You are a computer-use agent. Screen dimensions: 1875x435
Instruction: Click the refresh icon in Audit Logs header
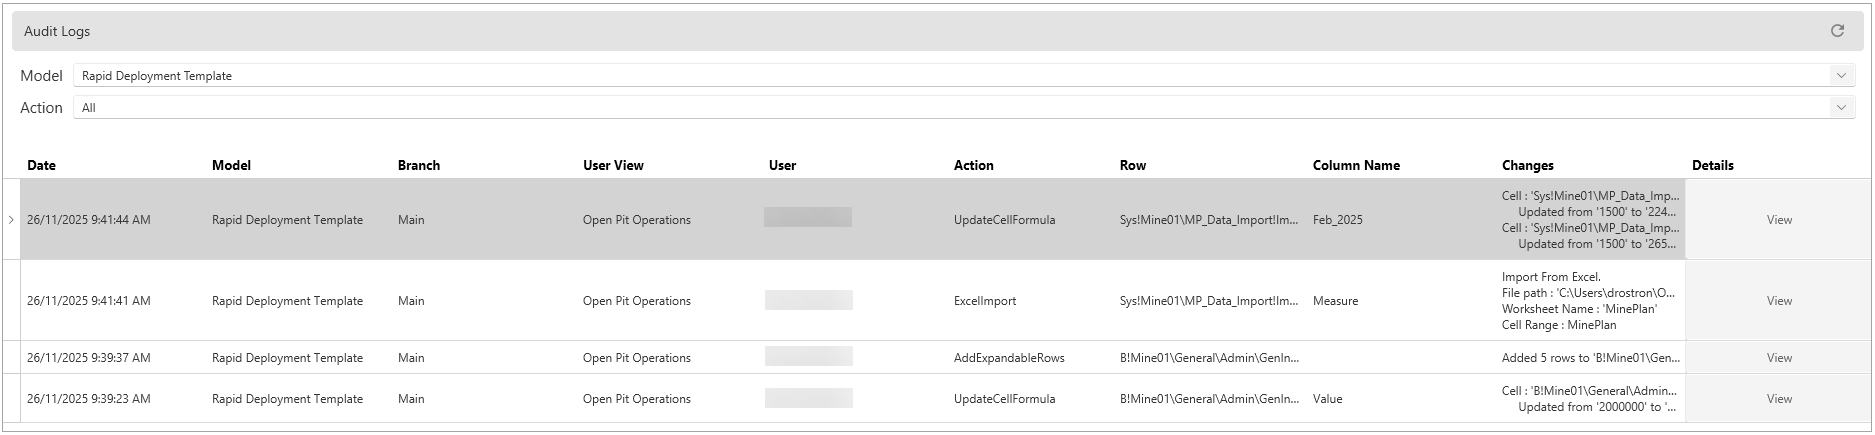1837,31
